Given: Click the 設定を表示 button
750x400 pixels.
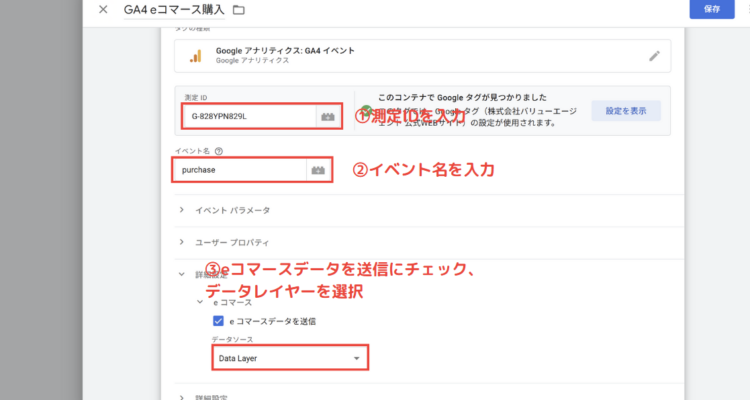Looking at the screenshot, I should click(x=626, y=111).
